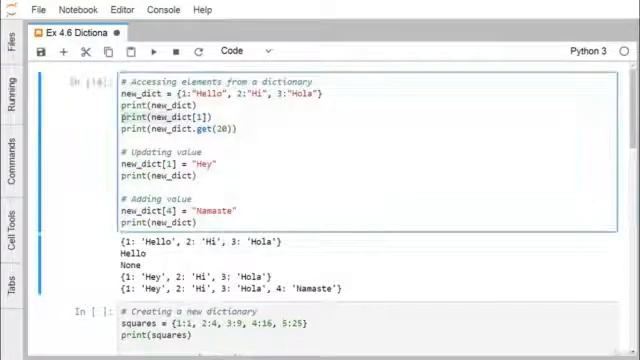
Task: Click the comment '# Adding value'
Action: [x=156, y=199]
